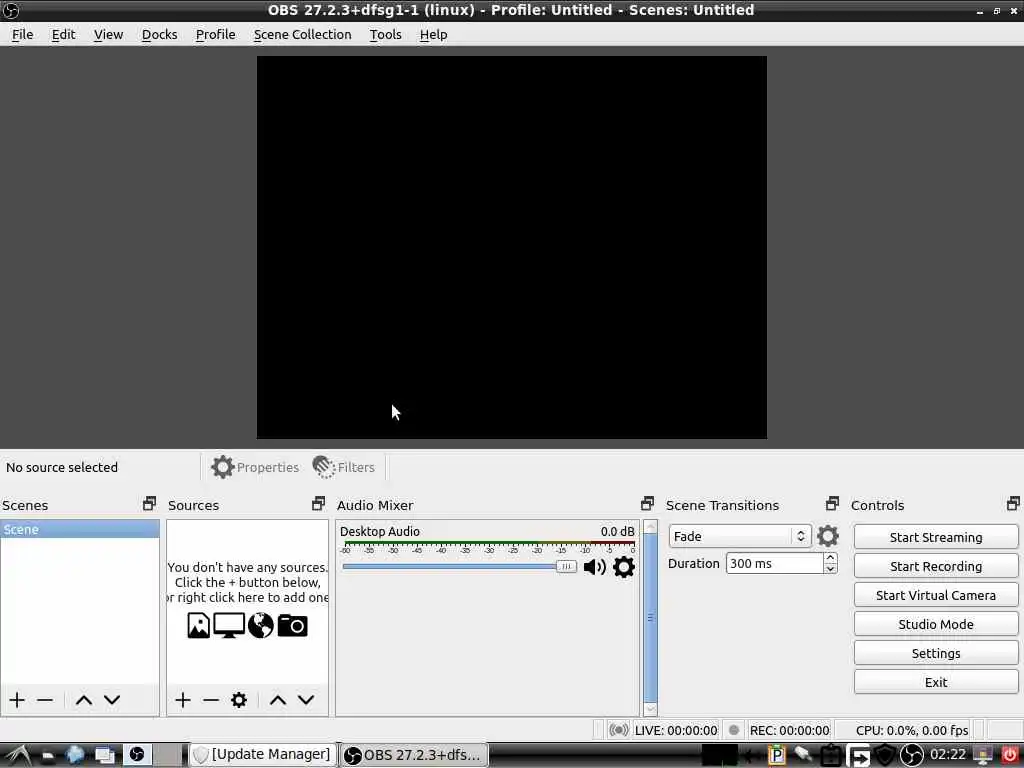This screenshot has height=768, width=1024.
Task: Pop out the Sources dock
Action: [x=318, y=504]
